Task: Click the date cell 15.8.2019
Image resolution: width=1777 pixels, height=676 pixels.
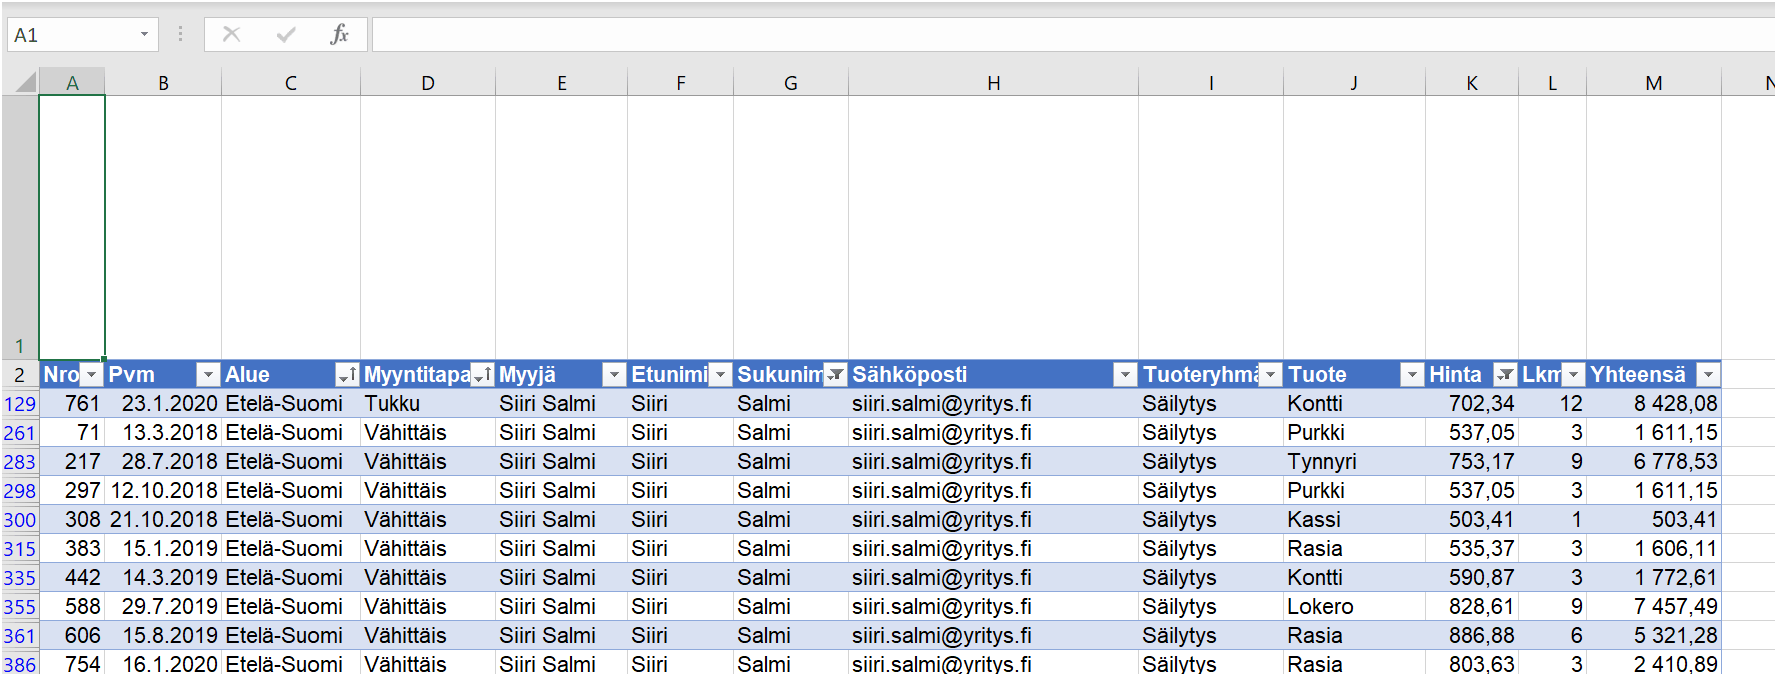Action: pyautogui.click(x=163, y=636)
